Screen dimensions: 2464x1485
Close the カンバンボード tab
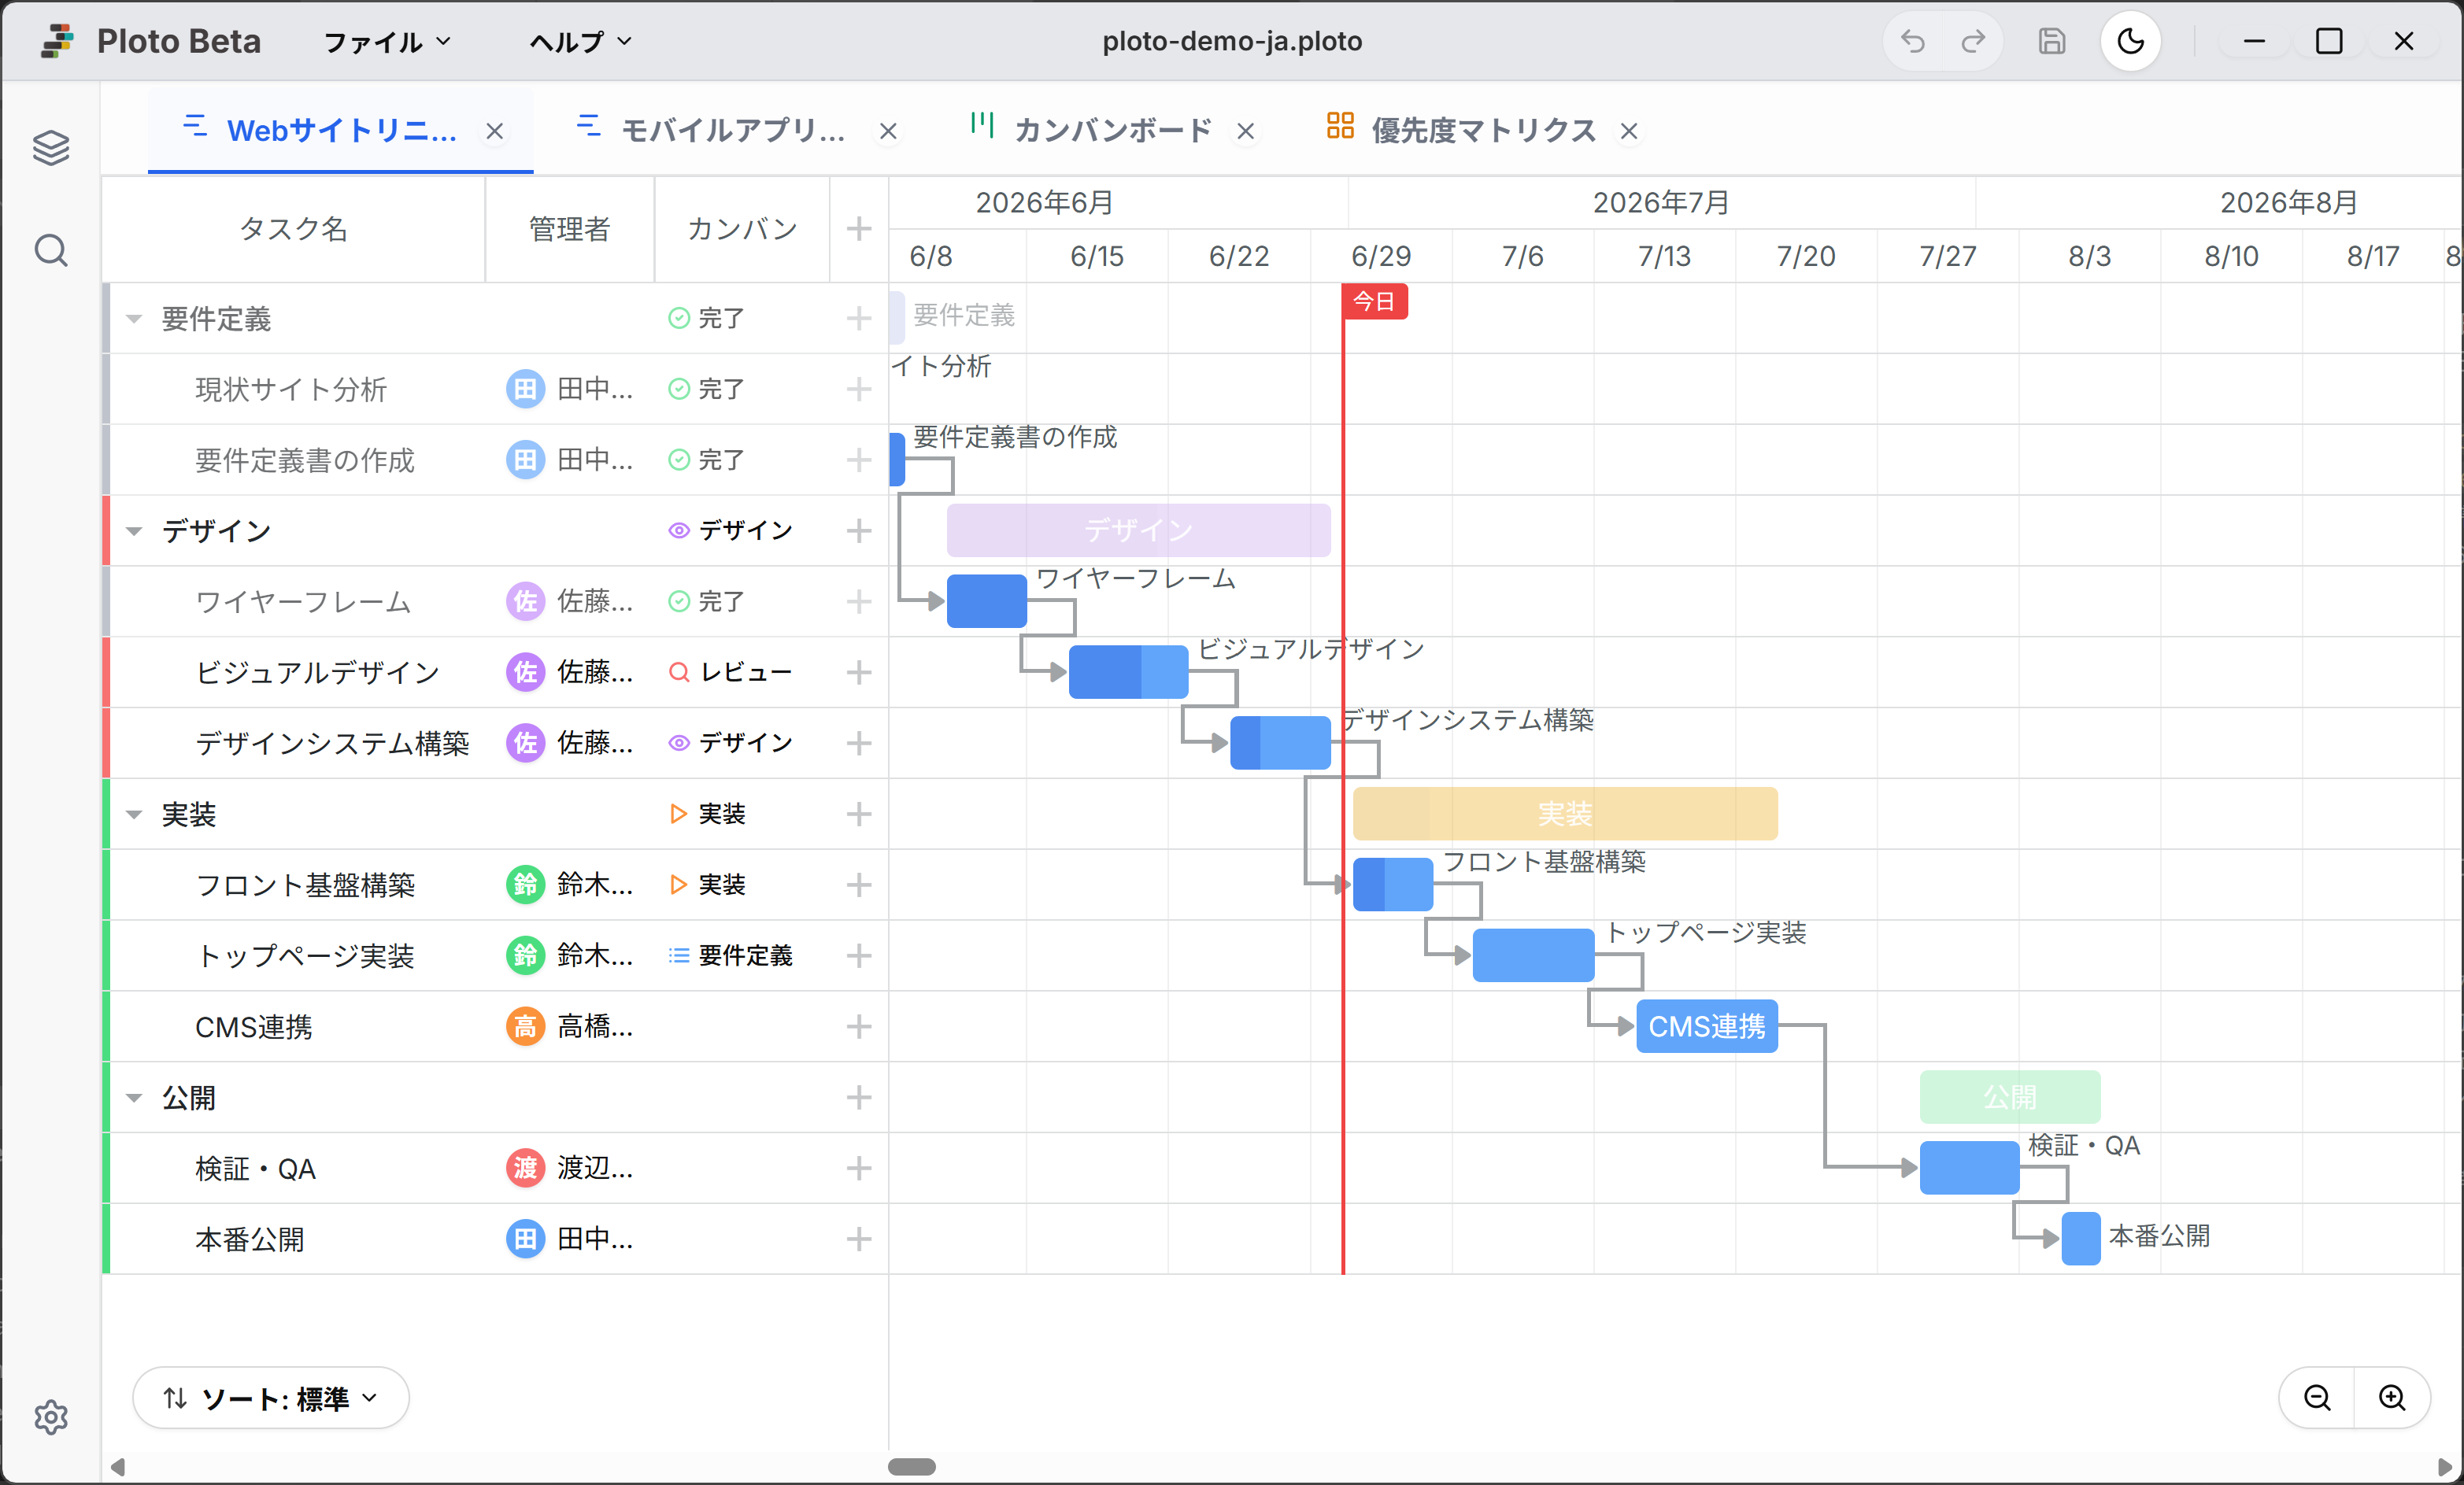[x=1245, y=131]
